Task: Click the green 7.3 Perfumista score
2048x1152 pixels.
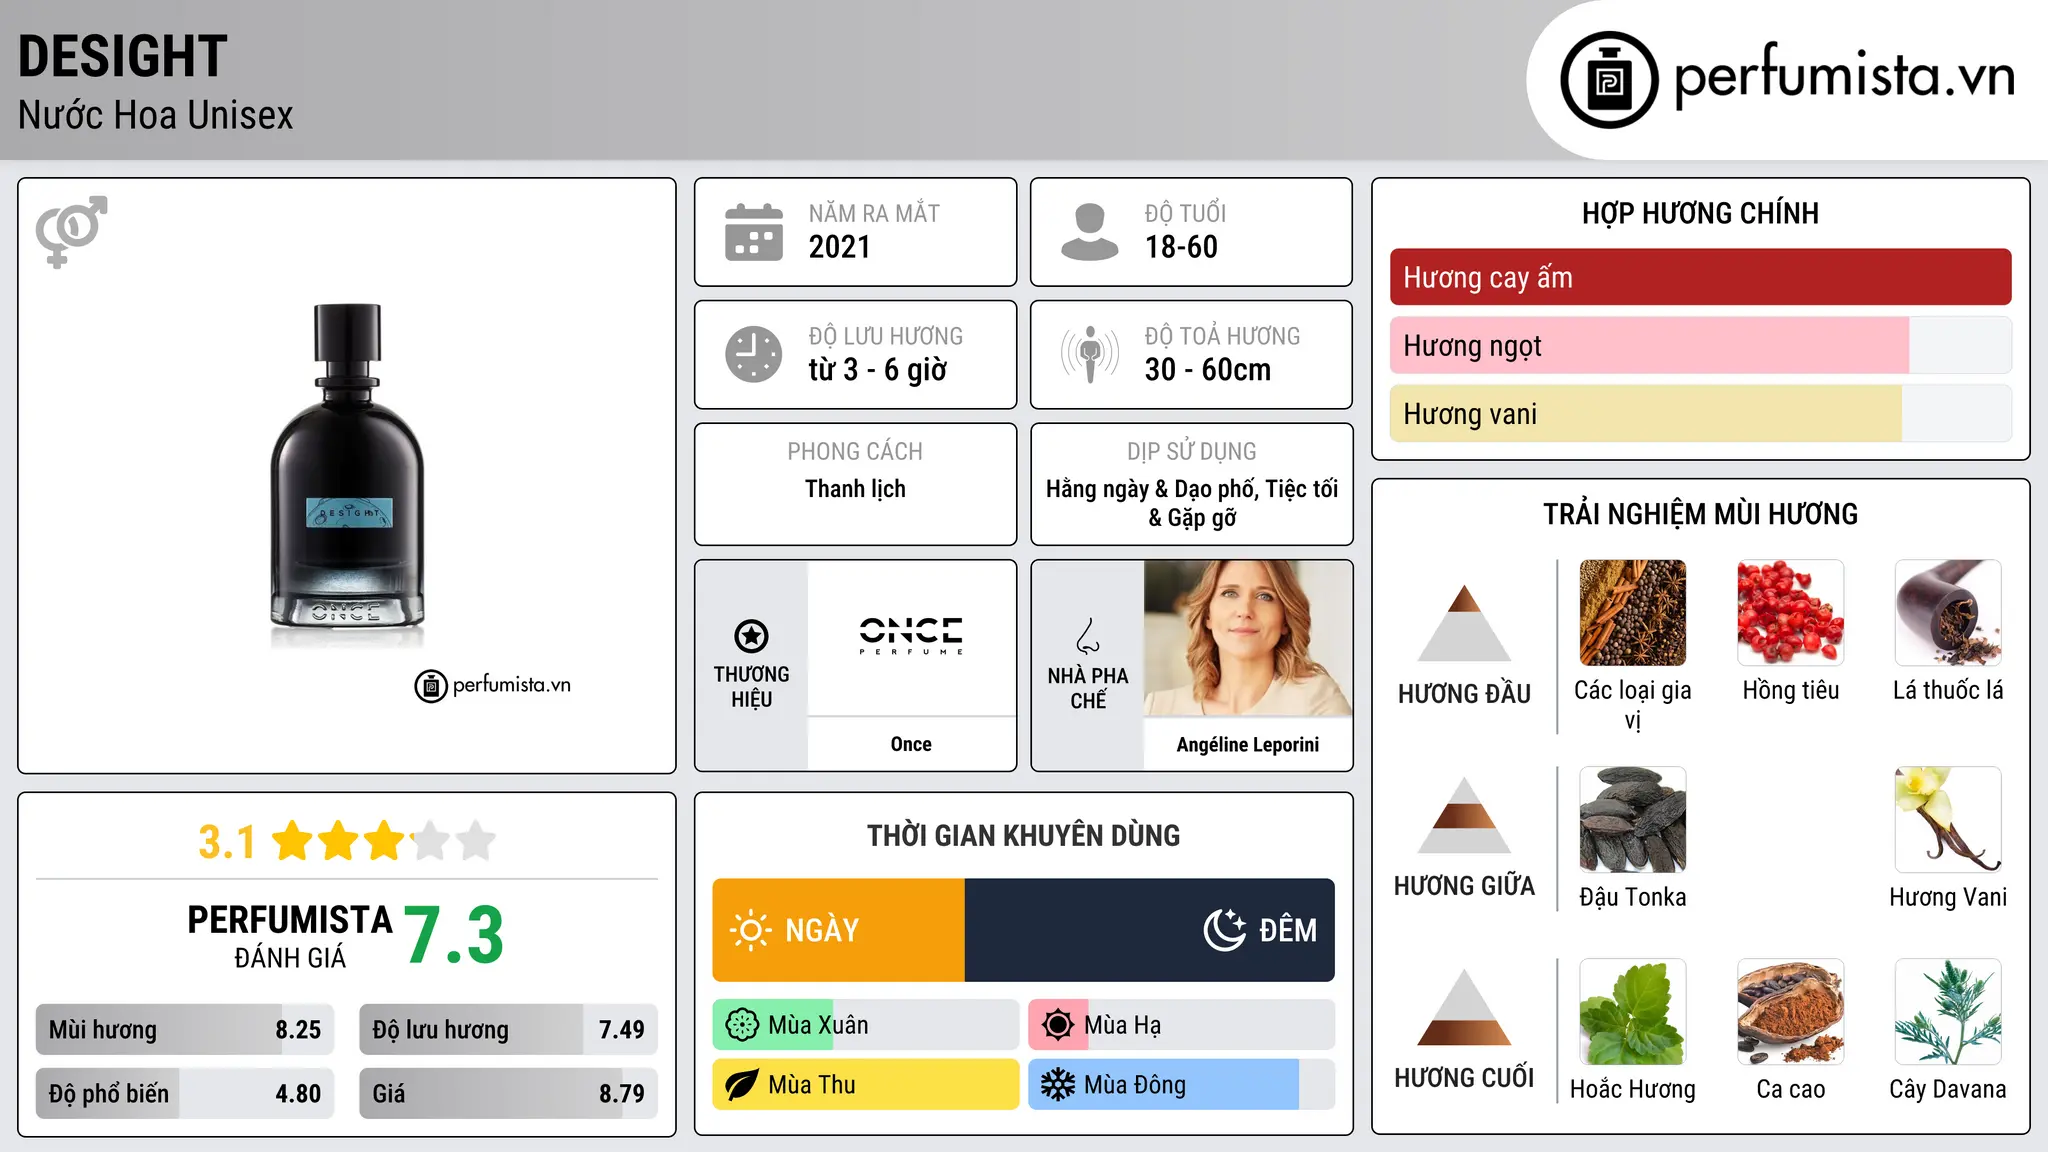Action: pyautogui.click(x=453, y=936)
